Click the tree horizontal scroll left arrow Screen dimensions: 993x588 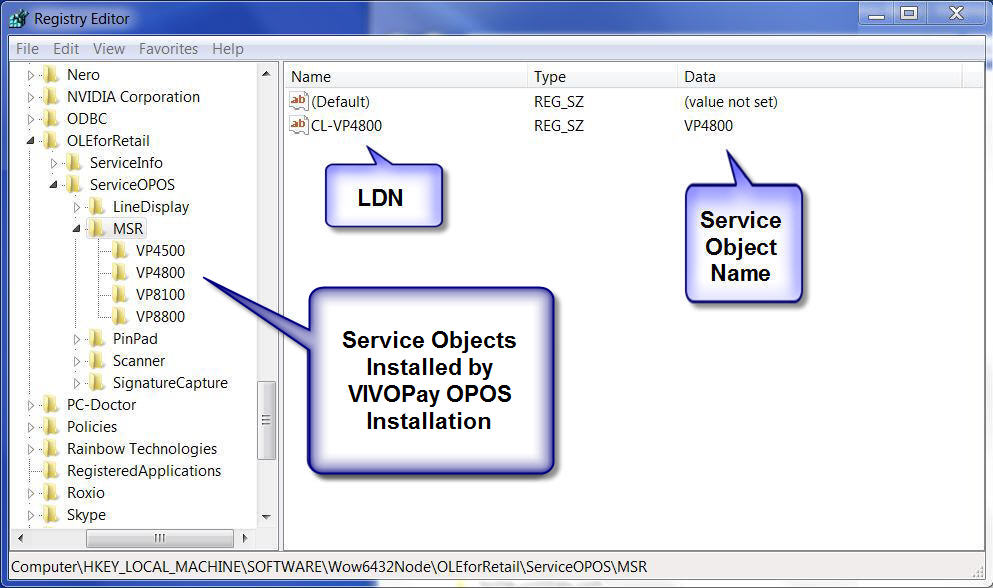(x=21, y=539)
